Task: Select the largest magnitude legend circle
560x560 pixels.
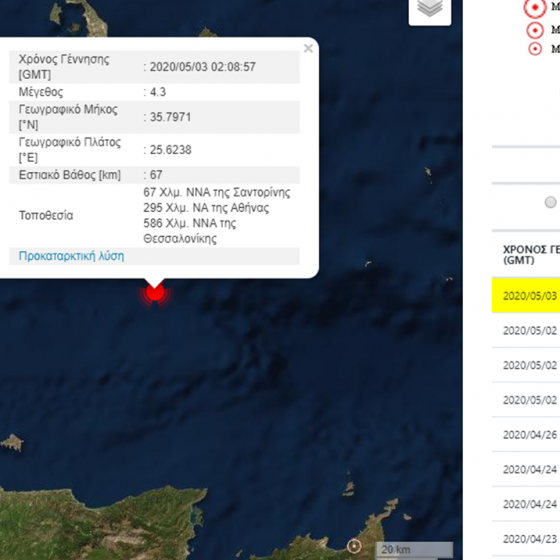Action: pos(535,7)
